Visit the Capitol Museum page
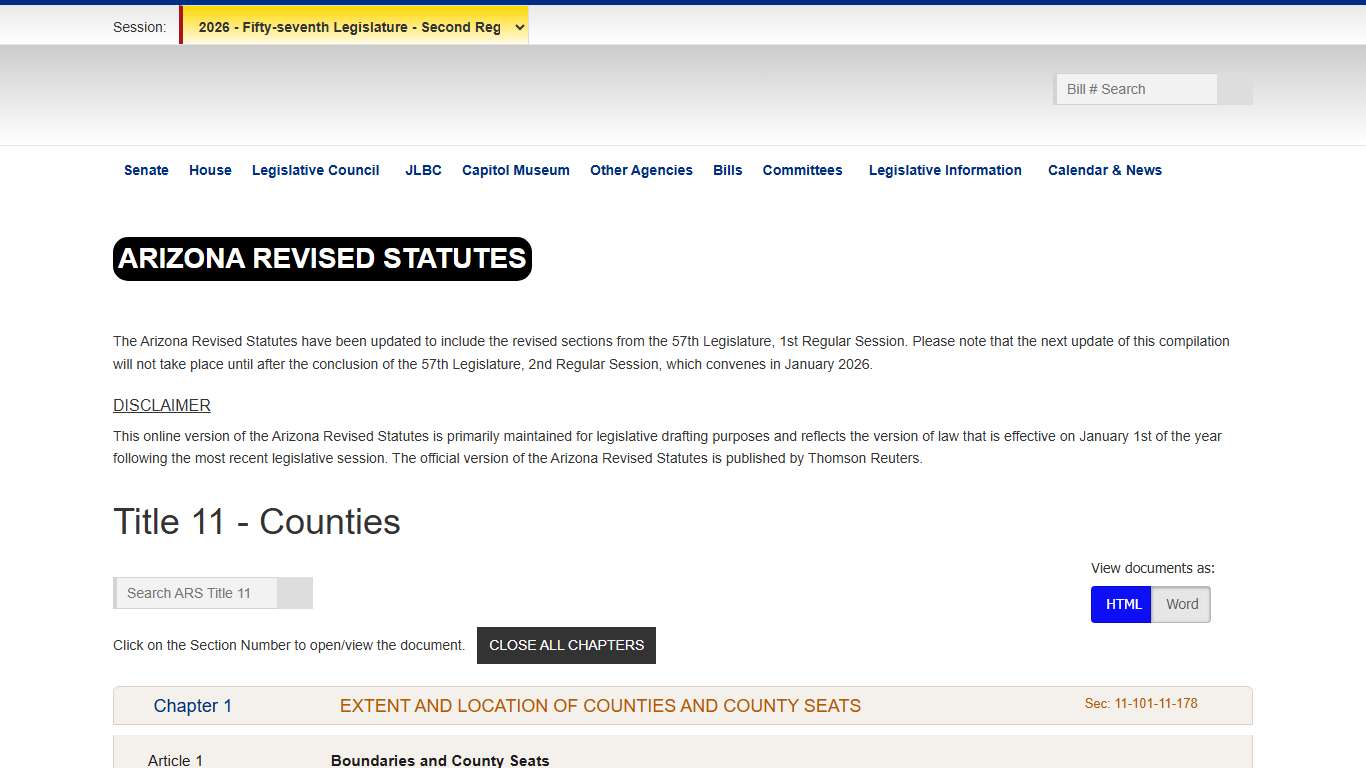 (x=515, y=170)
